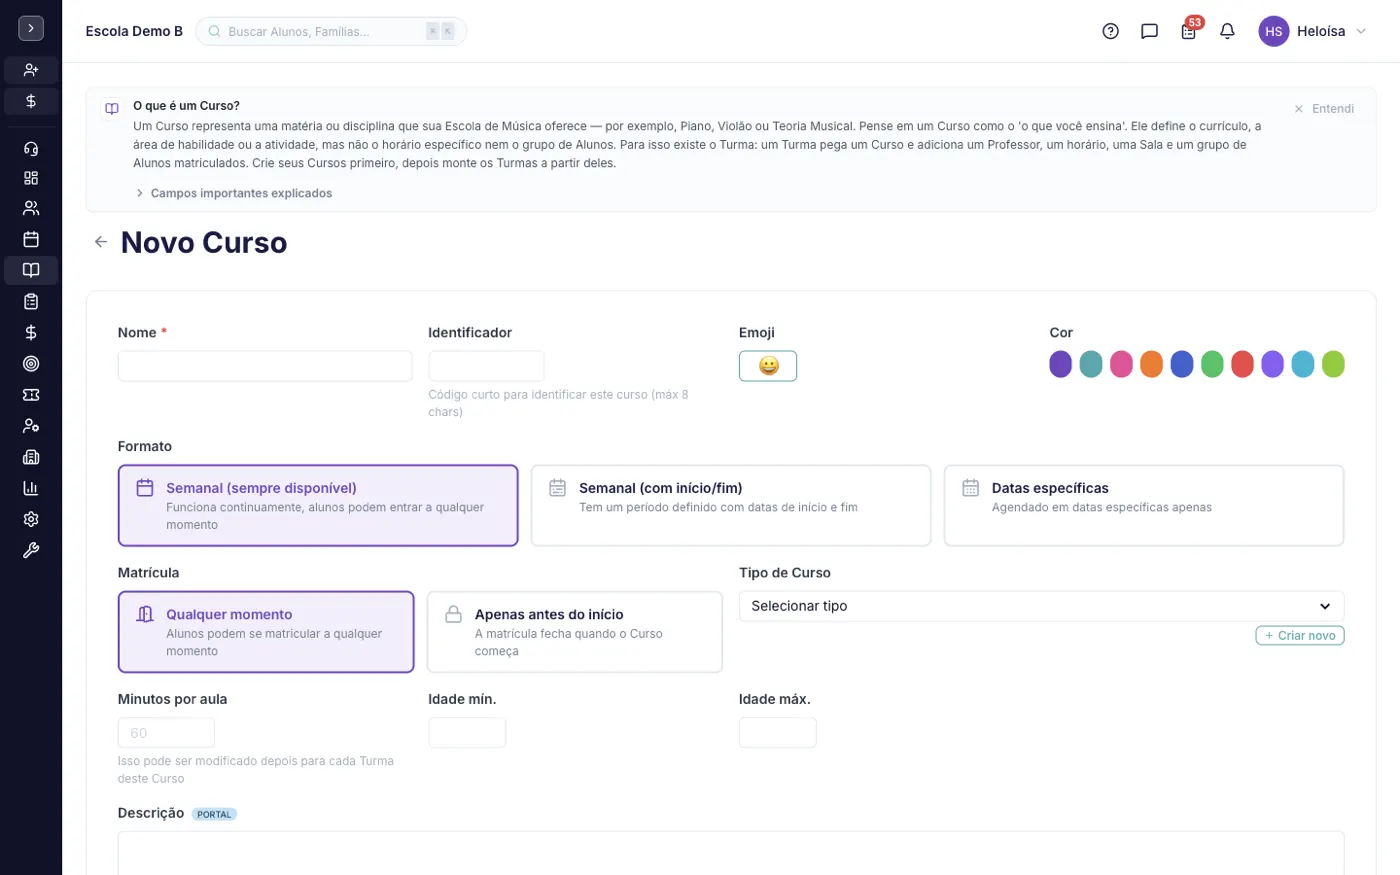Open the settings gear in sidebar
Screen dimensions: 1400x875
(x=31, y=519)
